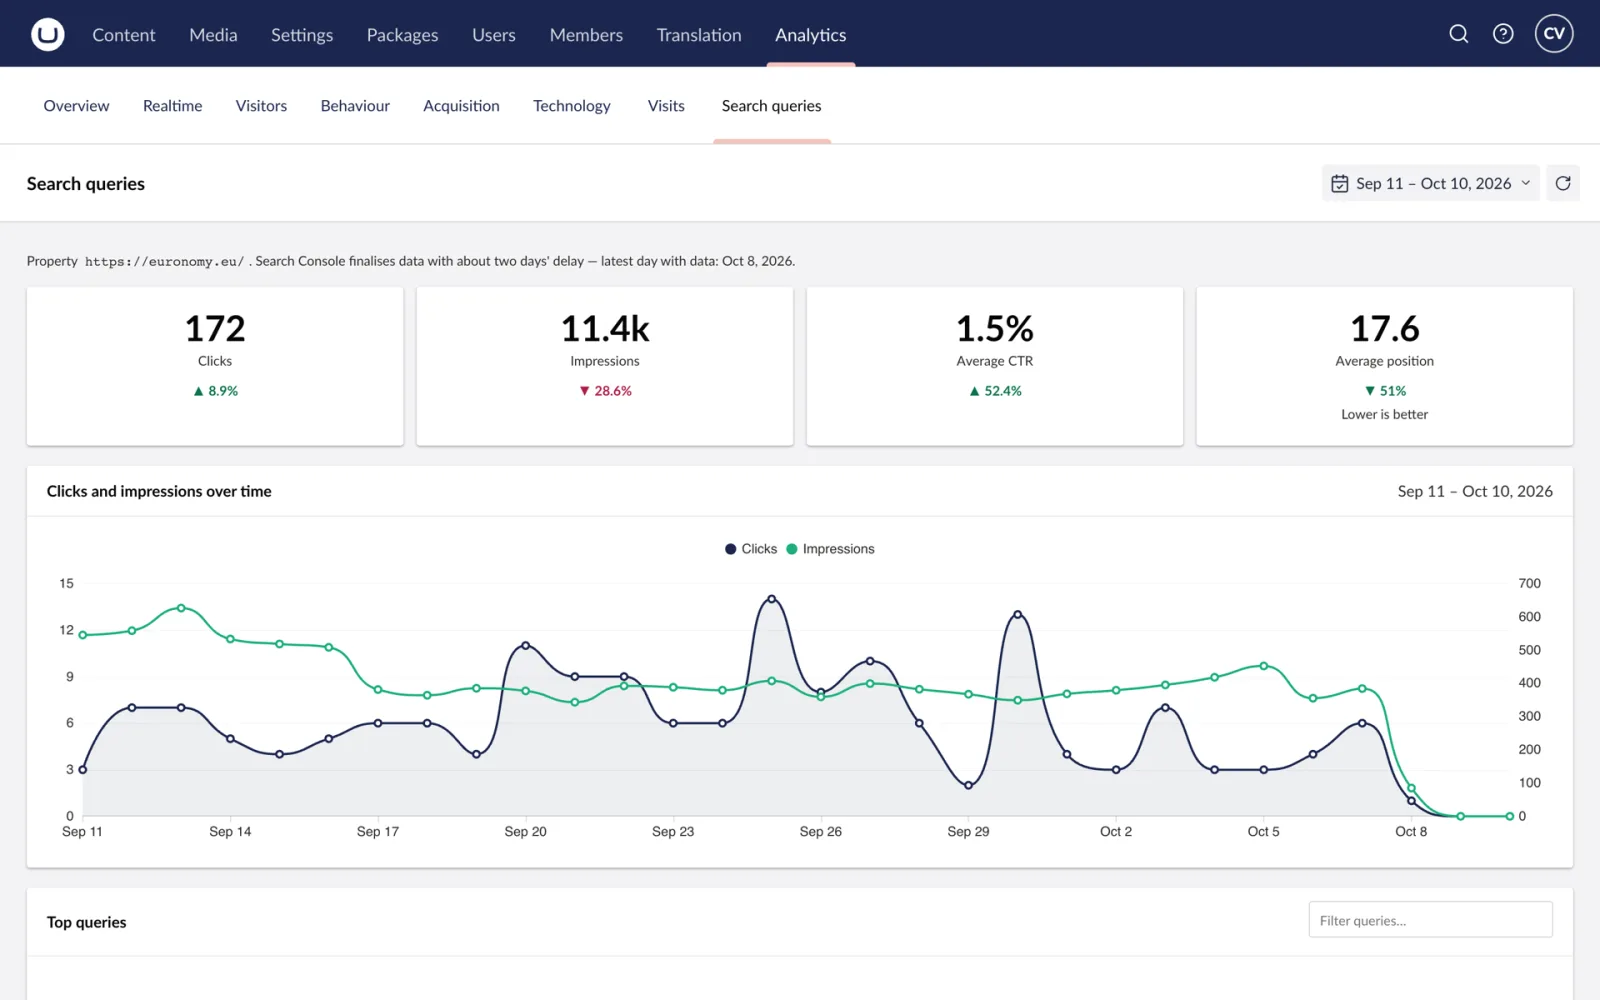Click the calendar icon in date range
1600x1000 pixels.
pos(1340,184)
